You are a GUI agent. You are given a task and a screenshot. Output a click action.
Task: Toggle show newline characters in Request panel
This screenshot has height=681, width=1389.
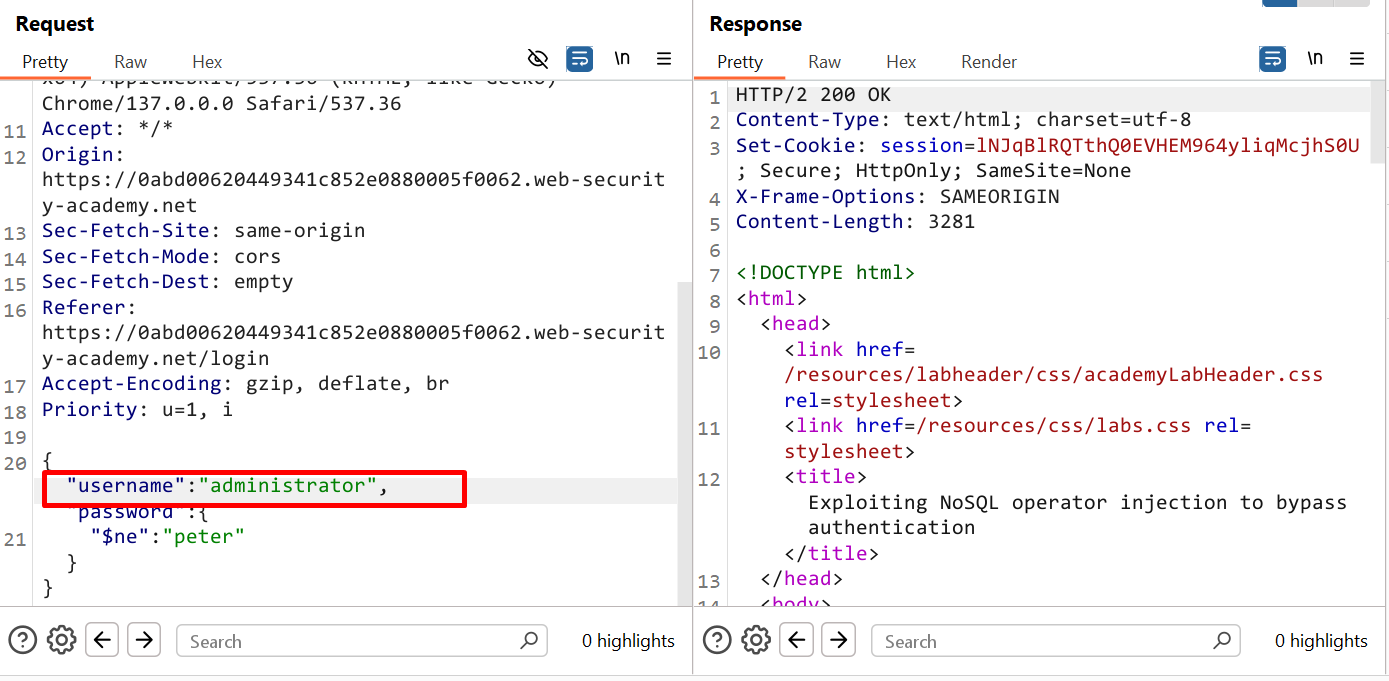[622, 59]
